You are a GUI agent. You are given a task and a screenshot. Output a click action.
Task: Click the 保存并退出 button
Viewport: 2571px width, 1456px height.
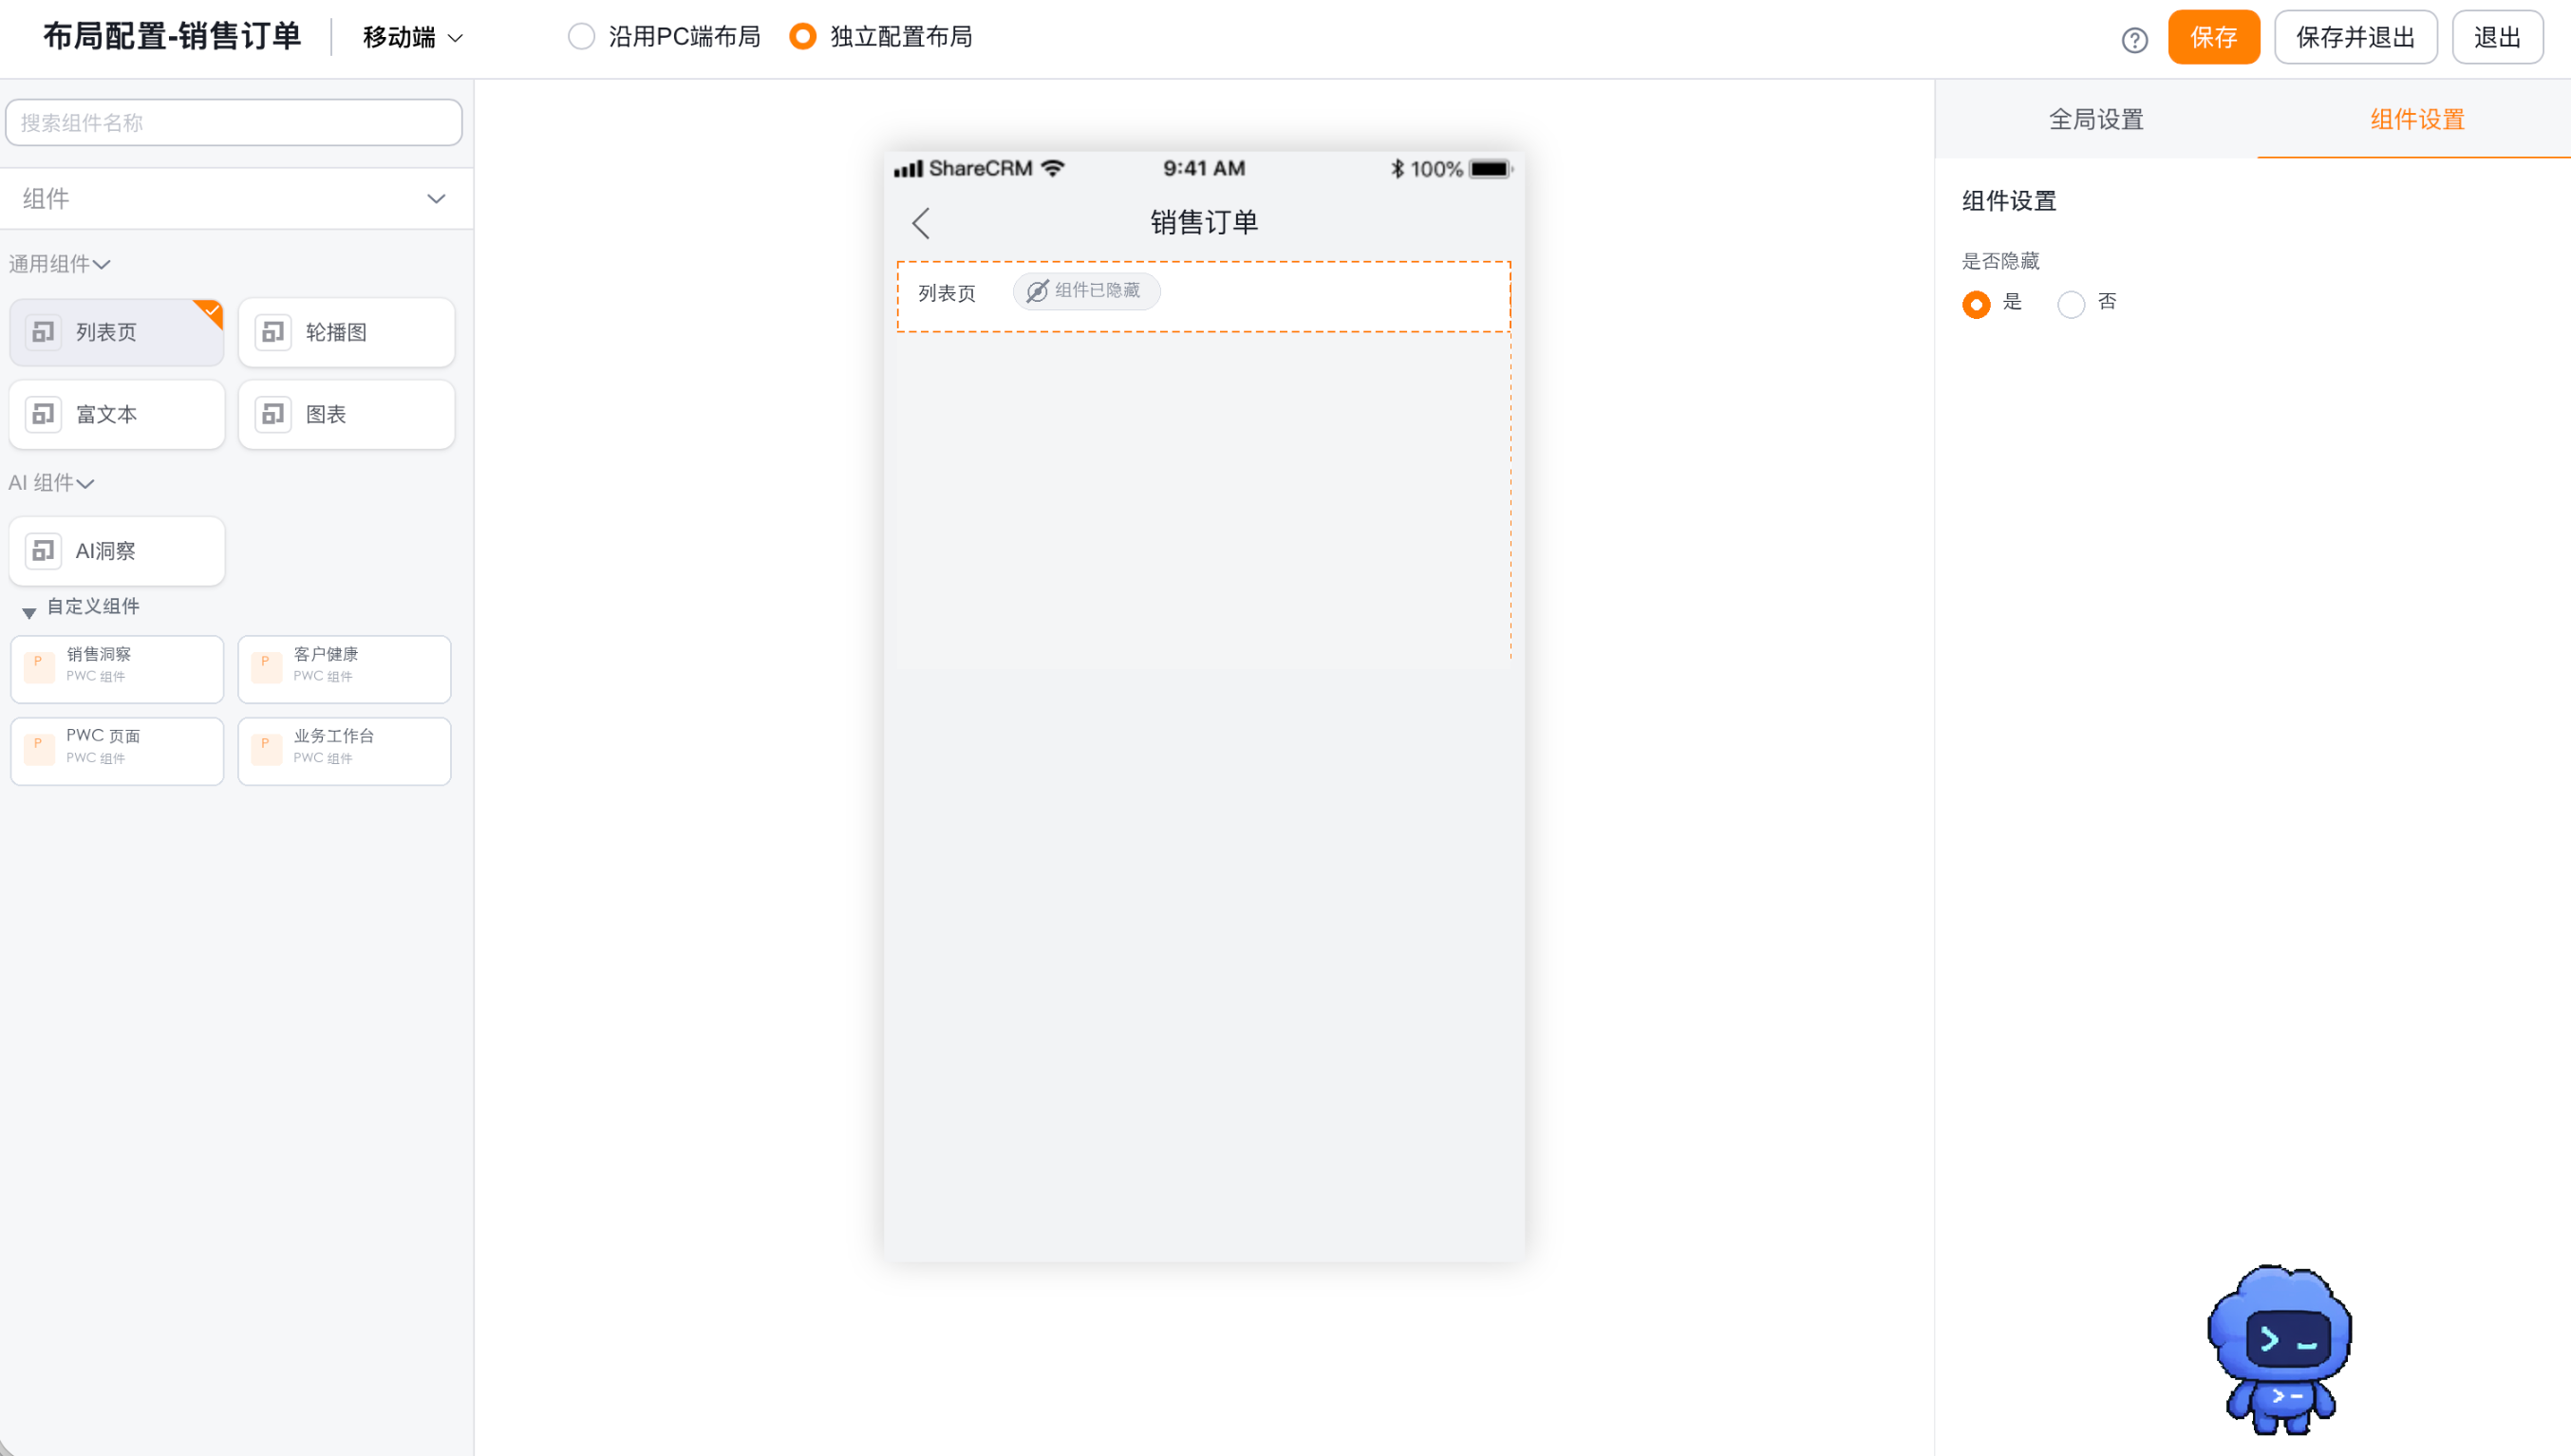[x=2355, y=38]
